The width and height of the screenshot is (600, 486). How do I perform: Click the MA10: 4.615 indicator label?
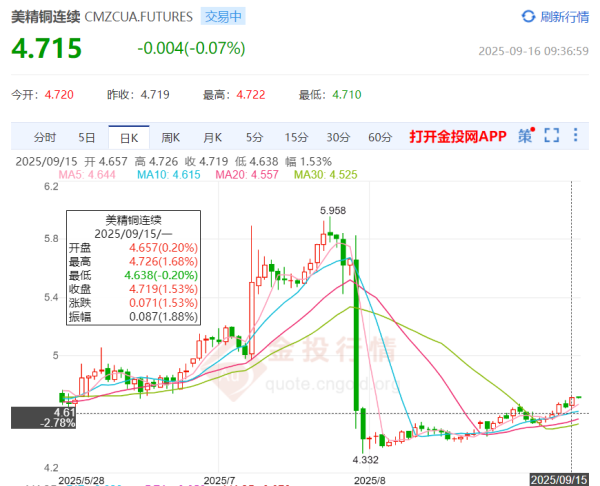(169, 175)
